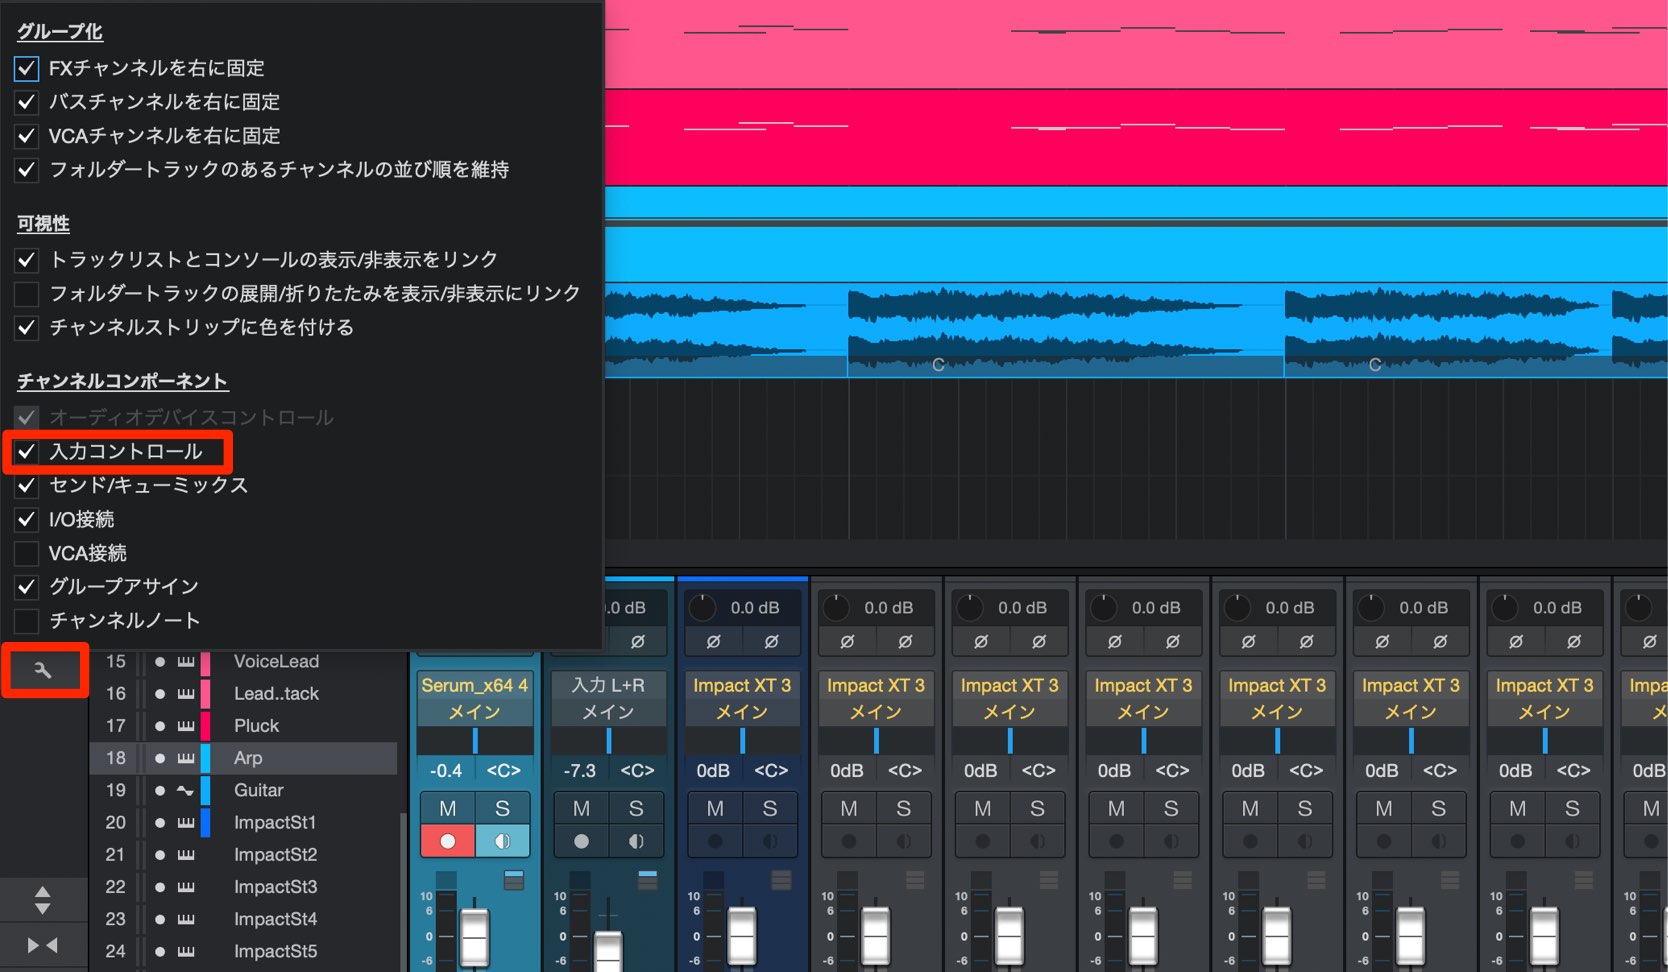Toggle フォルダートラックのあるチャンネルの並び順を維持 checkbox
Viewport: 1668px width, 972px height.
[27, 170]
